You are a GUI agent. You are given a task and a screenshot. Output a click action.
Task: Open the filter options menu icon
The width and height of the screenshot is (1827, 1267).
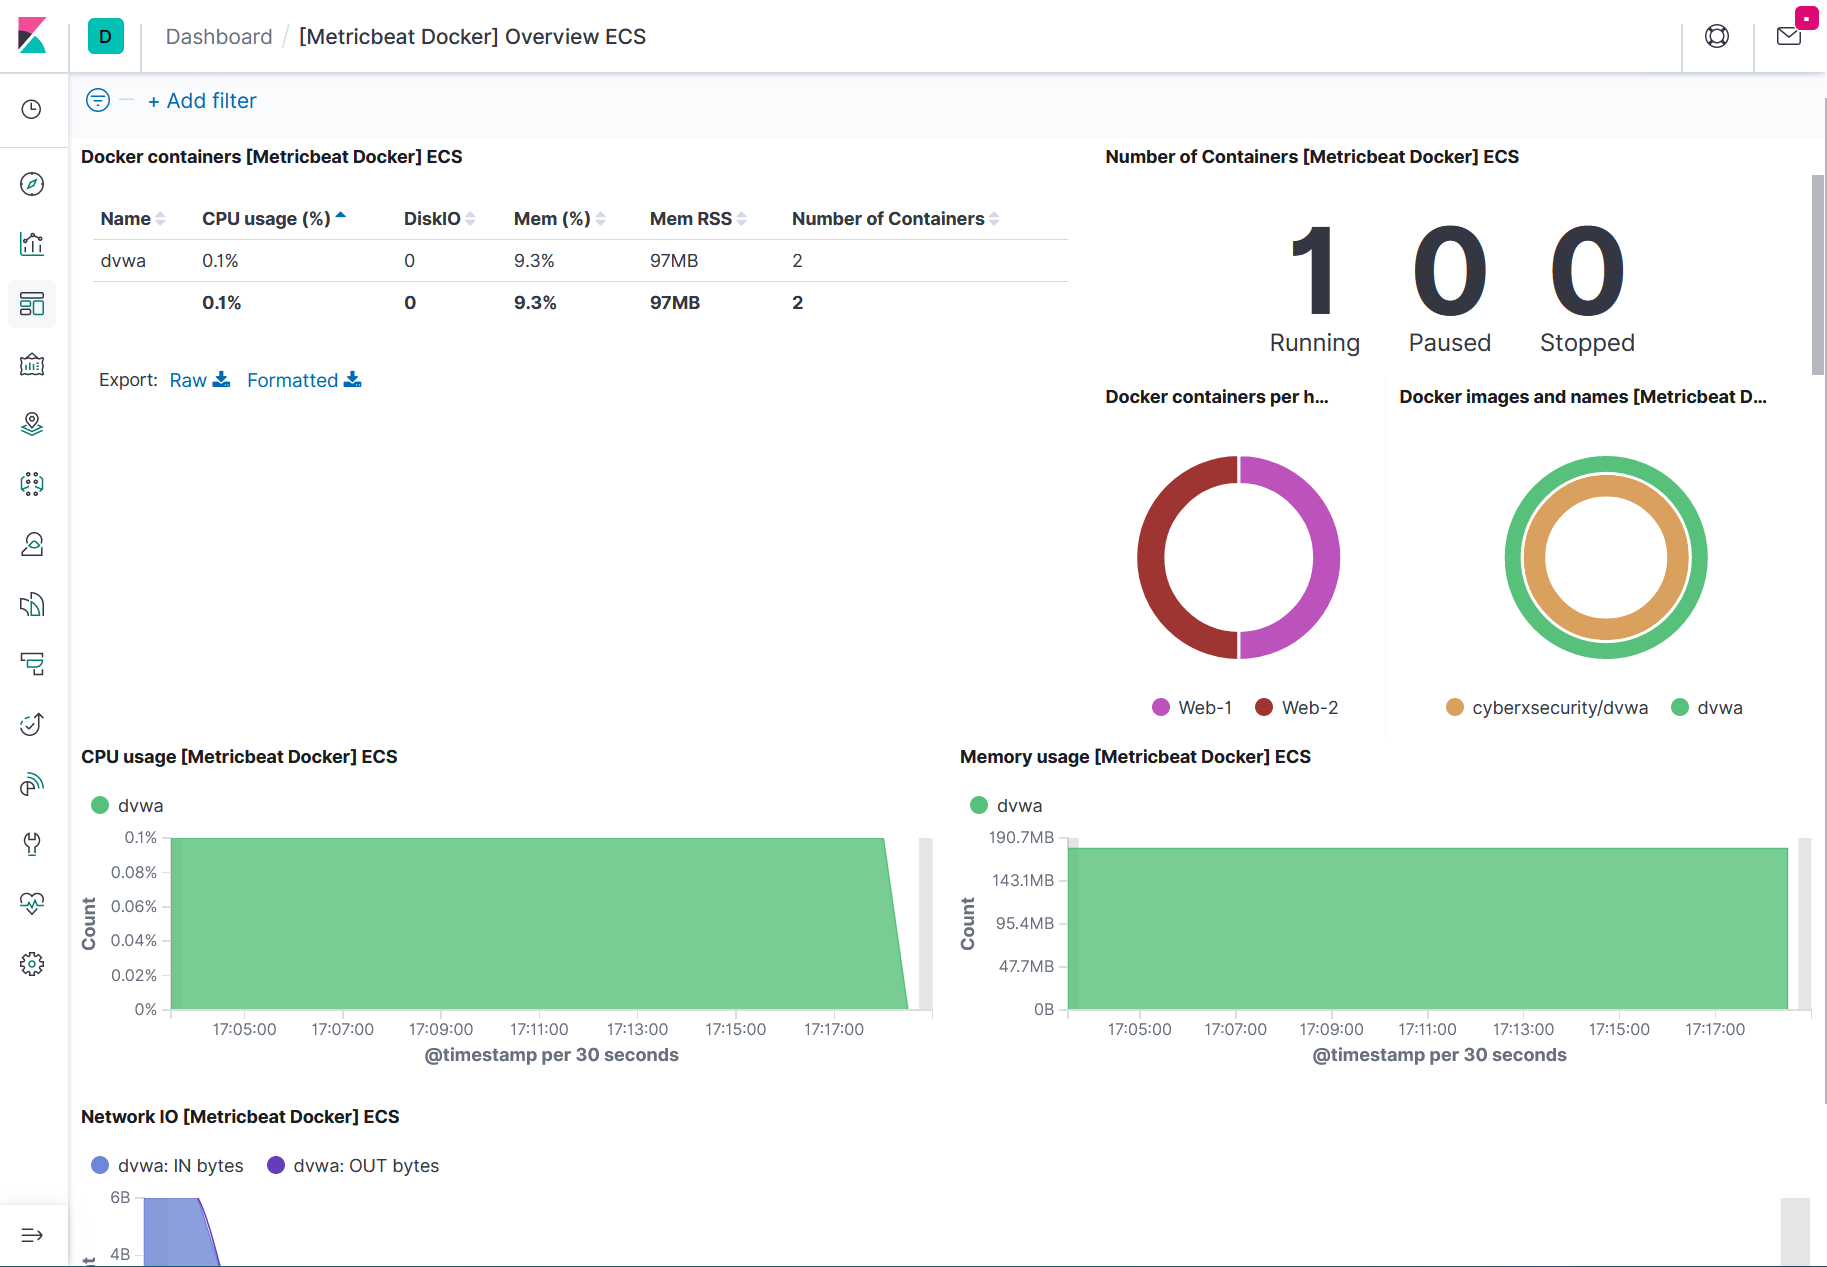click(97, 100)
